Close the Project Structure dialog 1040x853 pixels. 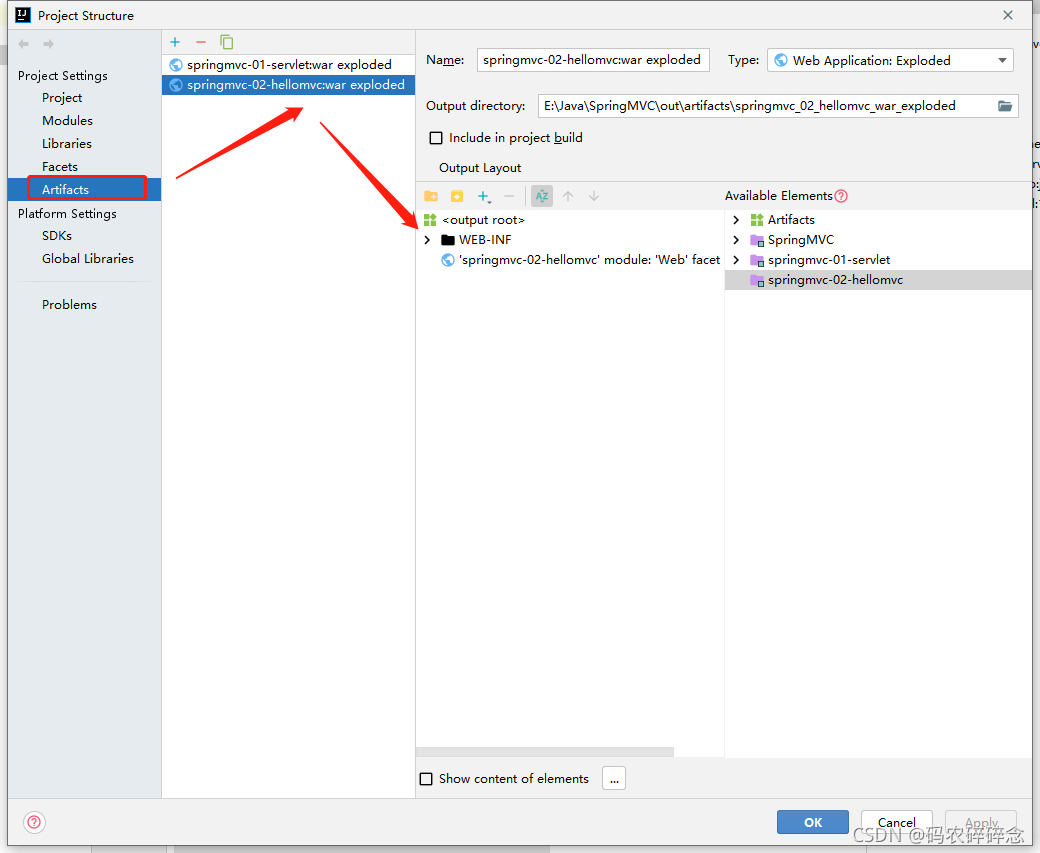pyautogui.click(x=1008, y=15)
